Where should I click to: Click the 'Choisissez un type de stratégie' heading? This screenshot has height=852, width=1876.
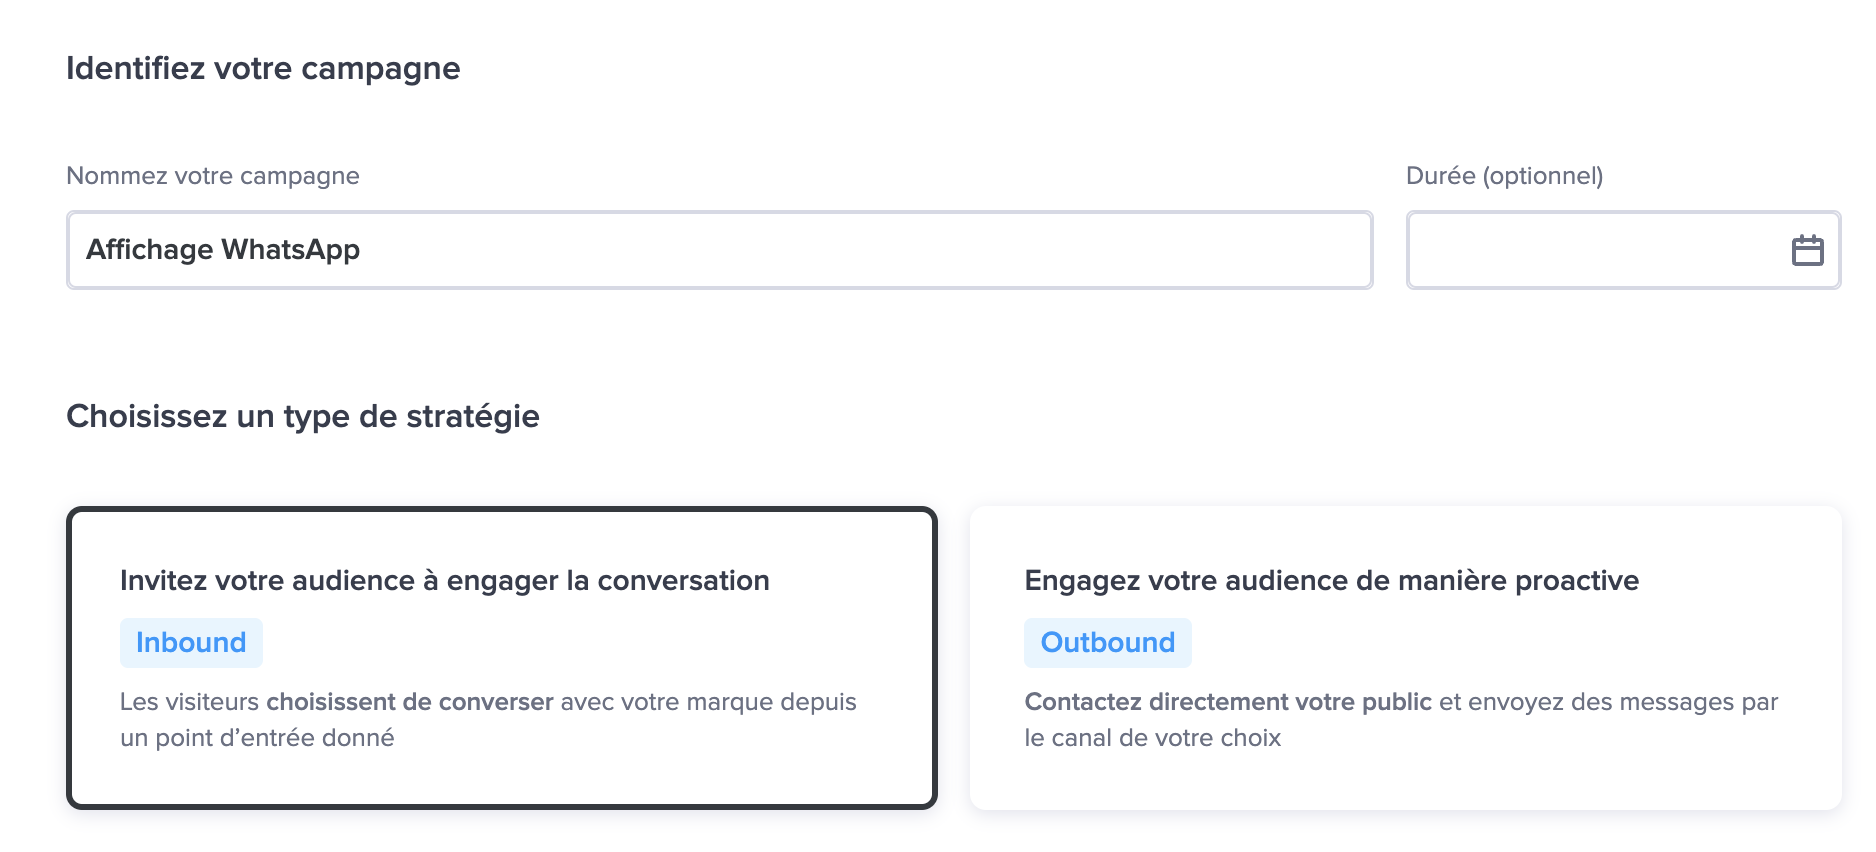click(303, 416)
